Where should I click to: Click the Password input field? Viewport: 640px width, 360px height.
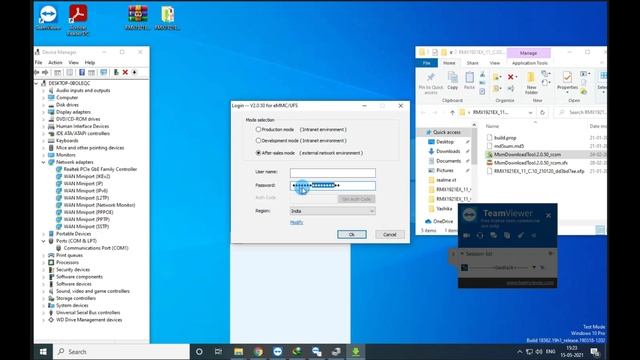333,186
